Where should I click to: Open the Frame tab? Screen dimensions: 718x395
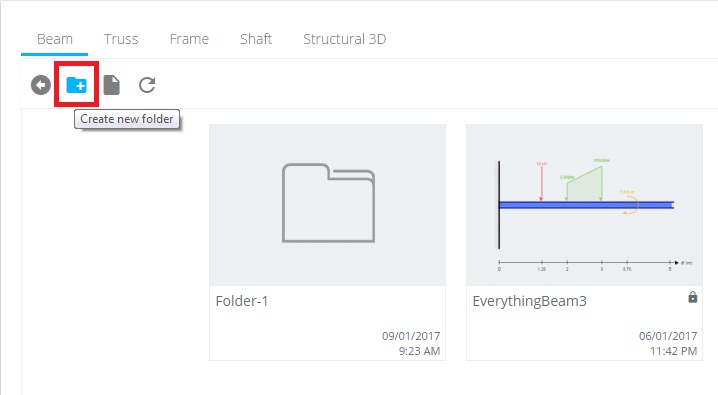(x=189, y=39)
